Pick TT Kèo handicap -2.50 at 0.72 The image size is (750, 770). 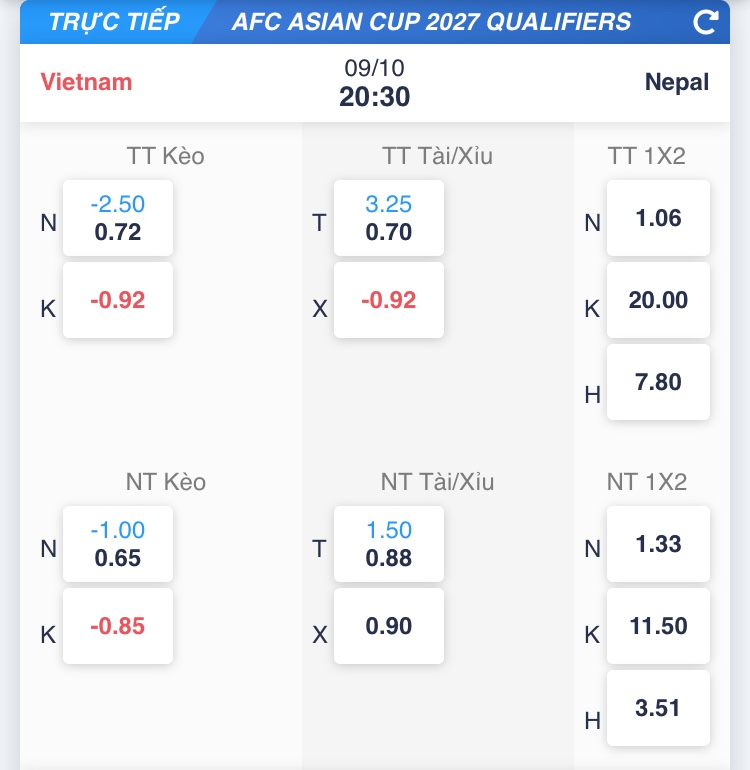click(118, 218)
